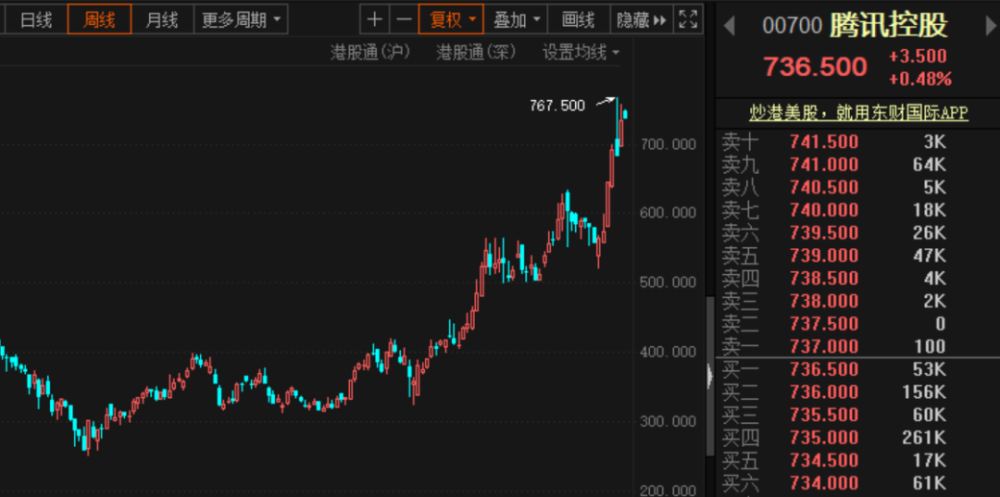1000x497 pixels.
Task: Open 叠加 overlay dropdown
Action: 515,19
